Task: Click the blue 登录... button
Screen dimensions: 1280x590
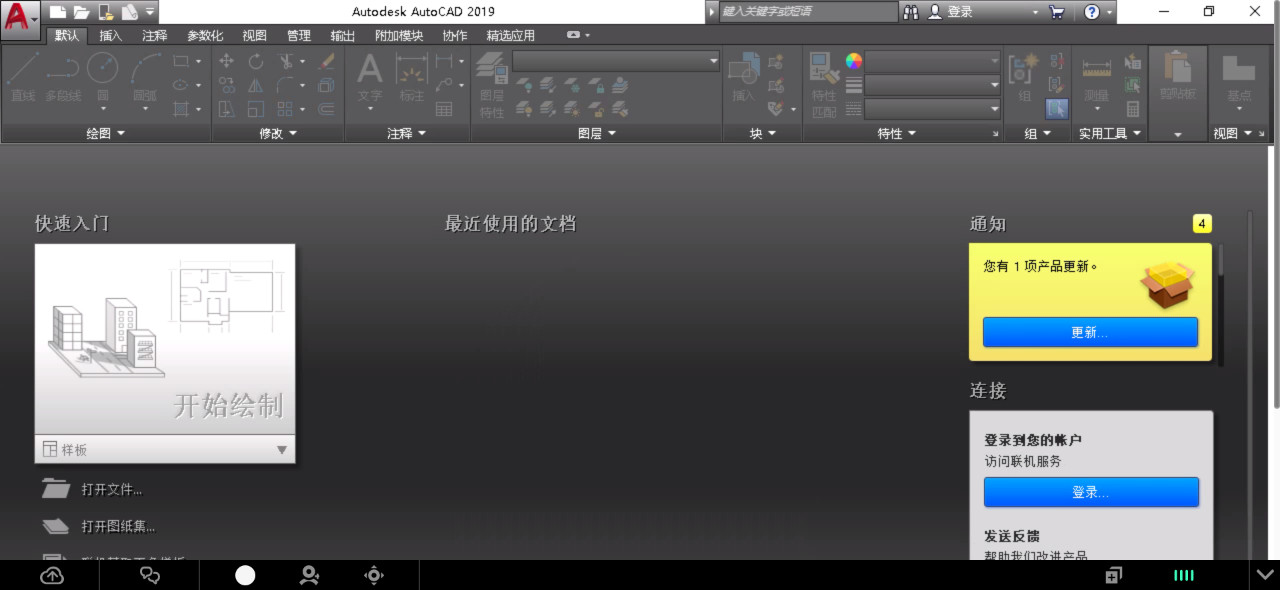Action: click(1090, 492)
